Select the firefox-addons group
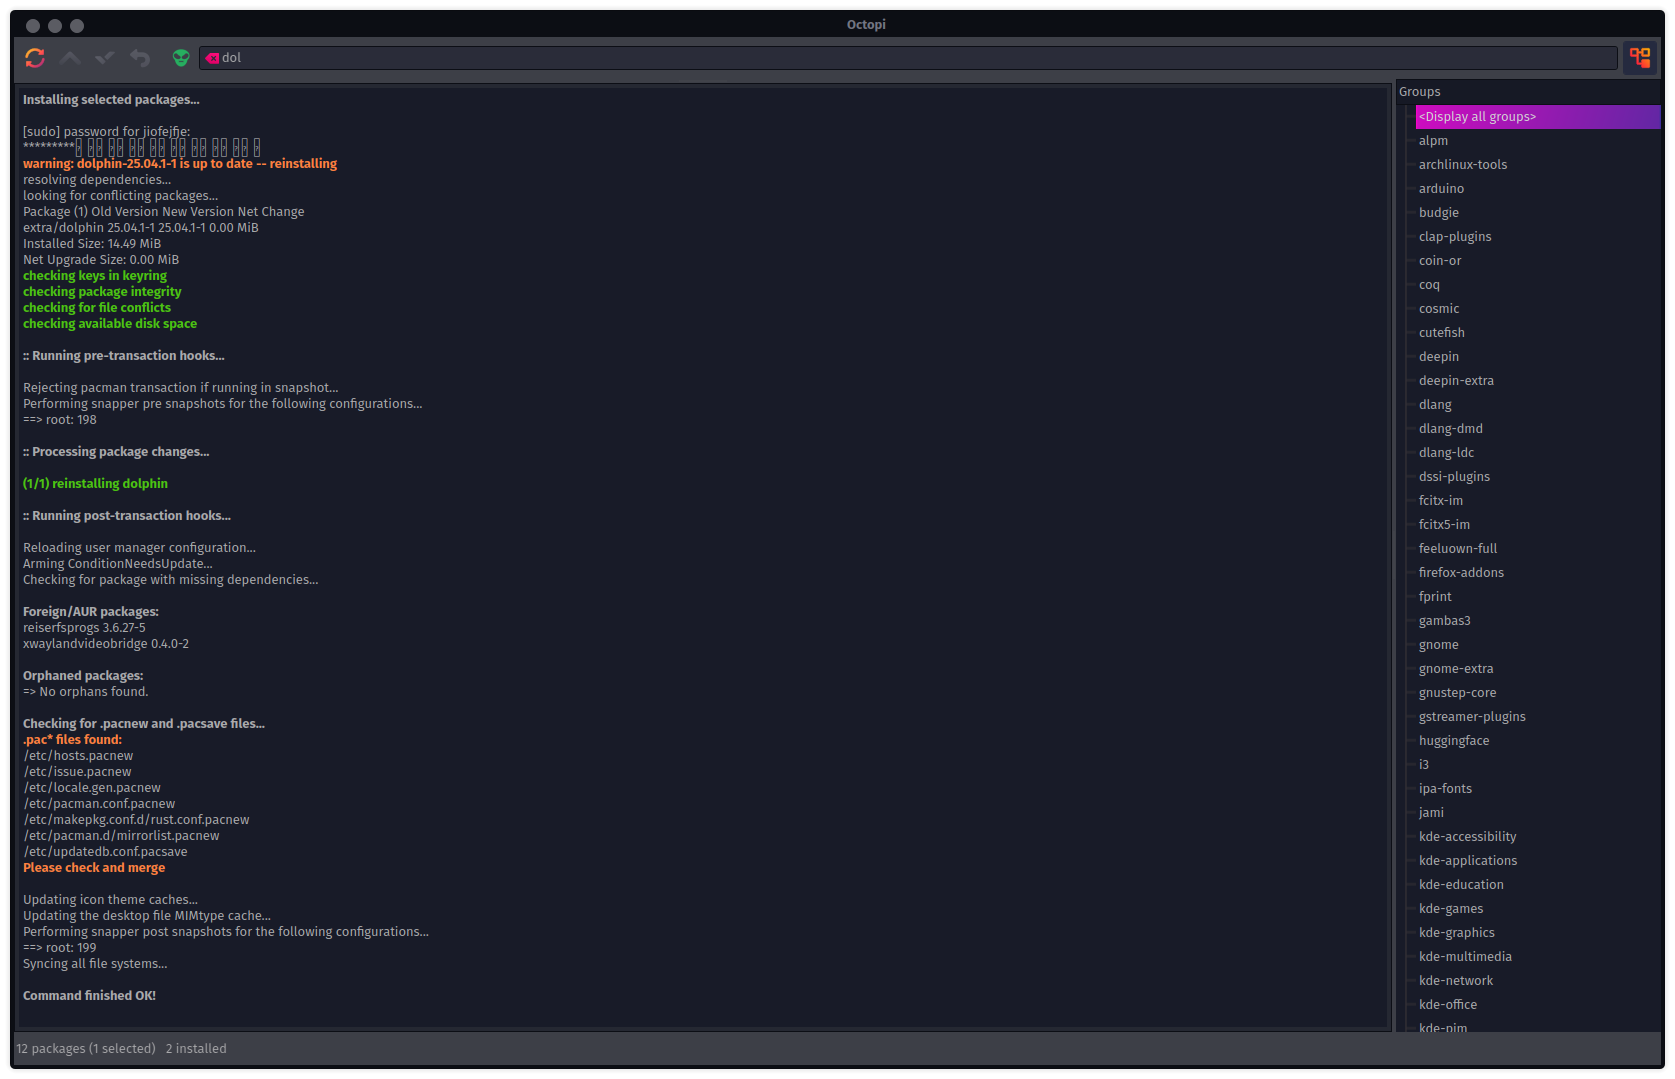The width and height of the screenshot is (1675, 1079). click(x=1538, y=573)
